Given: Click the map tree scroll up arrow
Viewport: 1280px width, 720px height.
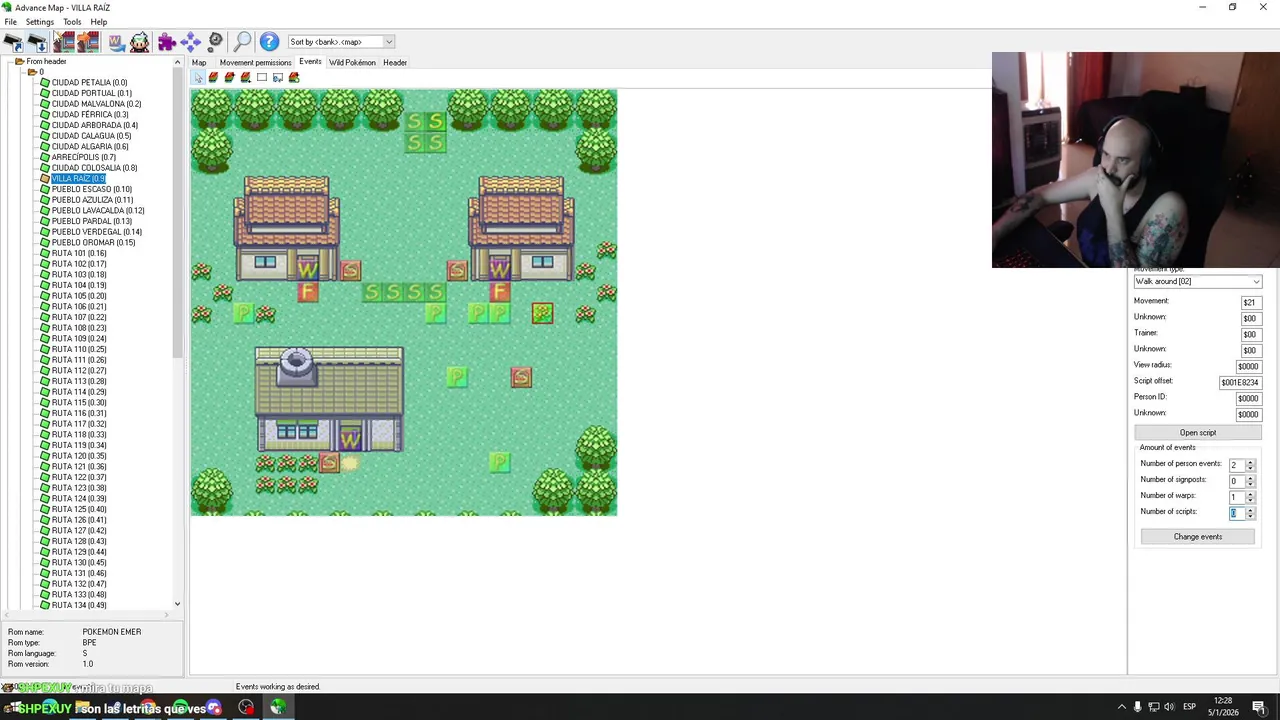Looking at the screenshot, I should pos(178,63).
